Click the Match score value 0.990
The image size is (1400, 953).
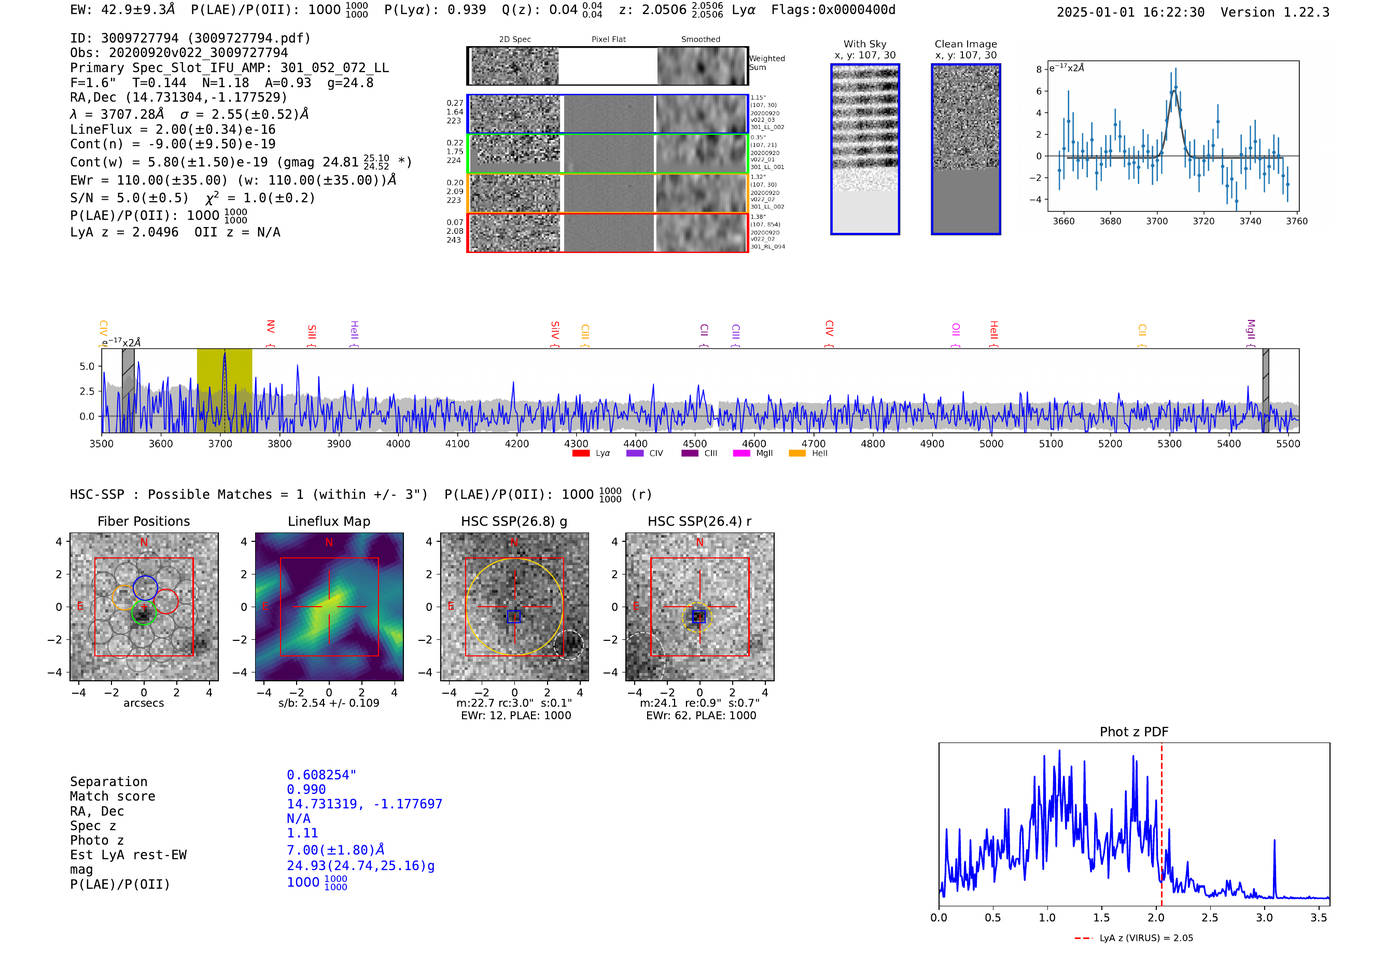[306, 790]
